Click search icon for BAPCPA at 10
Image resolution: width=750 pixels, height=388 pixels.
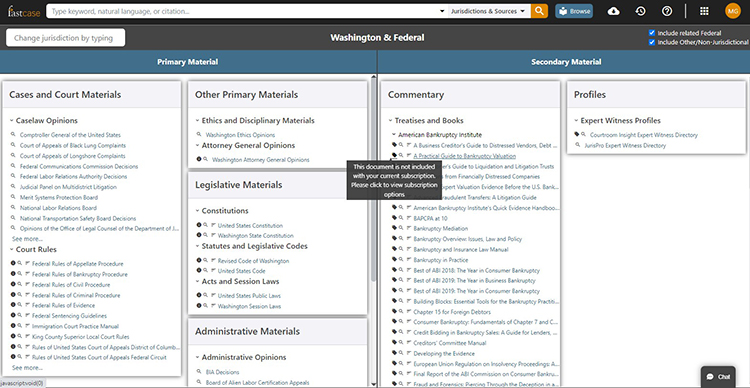401,218
